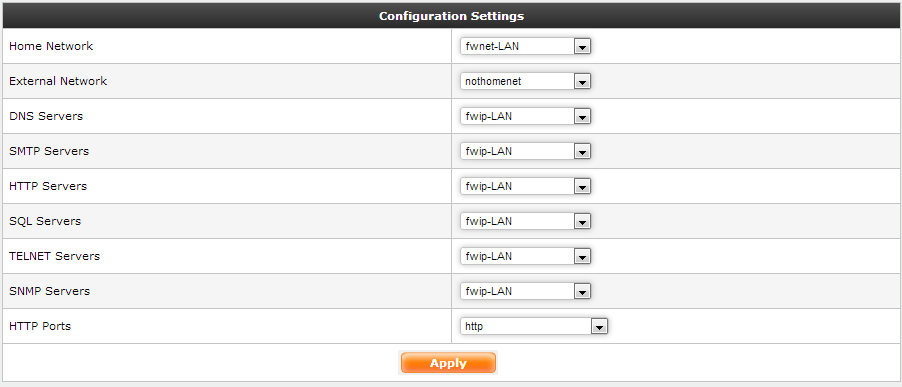The image size is (902, 387).
Task: Click the Configuration Settings header bar
Action: pyautogui.click(x=451, y=16)
